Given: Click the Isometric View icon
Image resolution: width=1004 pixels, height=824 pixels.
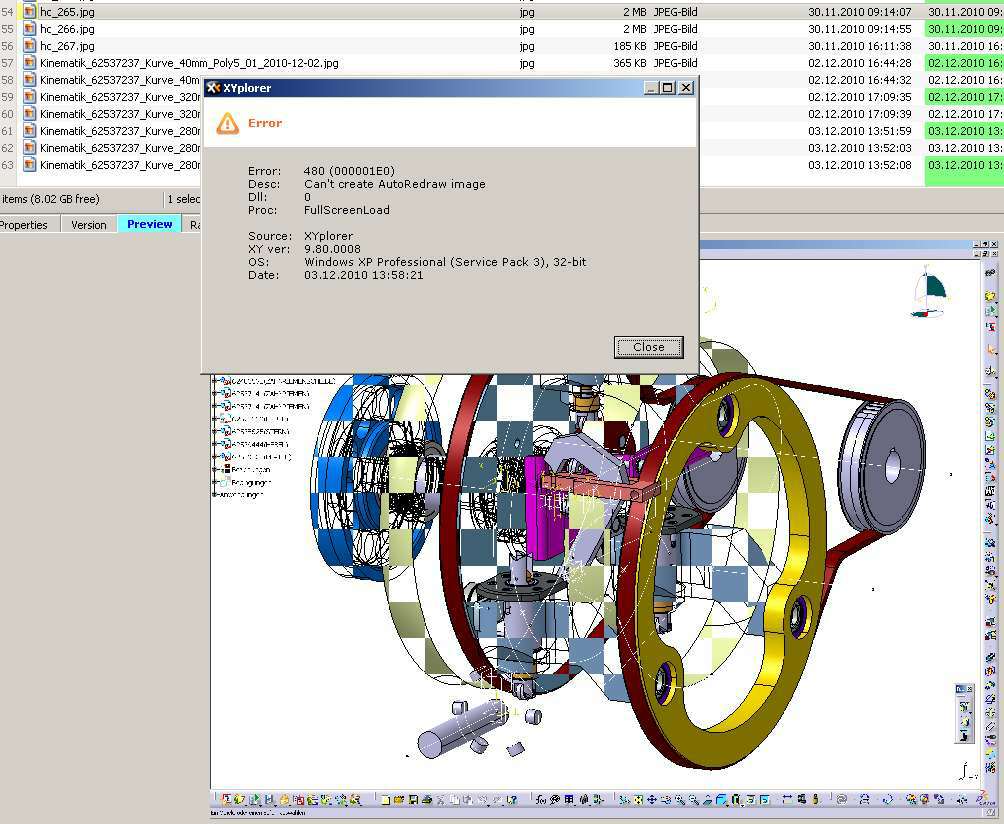Looking at the screenshot, I should [721, 801].
